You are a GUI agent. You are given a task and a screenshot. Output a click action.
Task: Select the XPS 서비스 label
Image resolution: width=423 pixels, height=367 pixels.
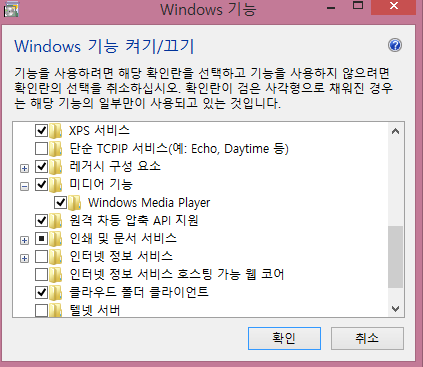pos(99,130)
